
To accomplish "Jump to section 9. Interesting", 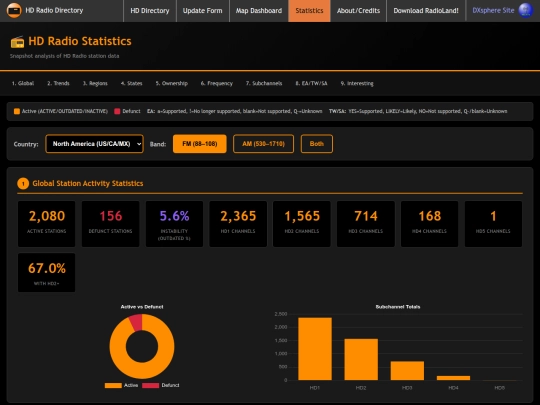I will pos(357,83).
